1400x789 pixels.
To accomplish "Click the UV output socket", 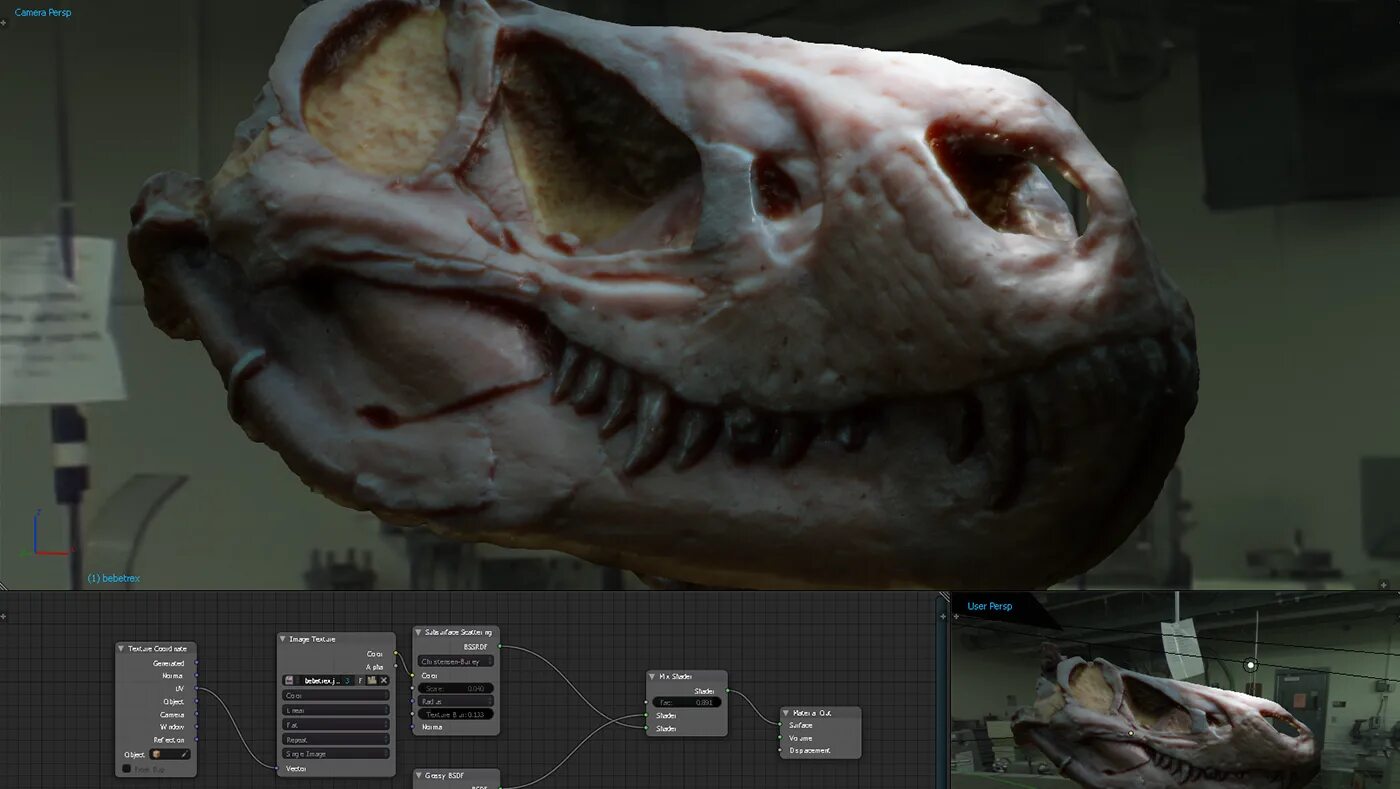I will click(x=196, y=688).
